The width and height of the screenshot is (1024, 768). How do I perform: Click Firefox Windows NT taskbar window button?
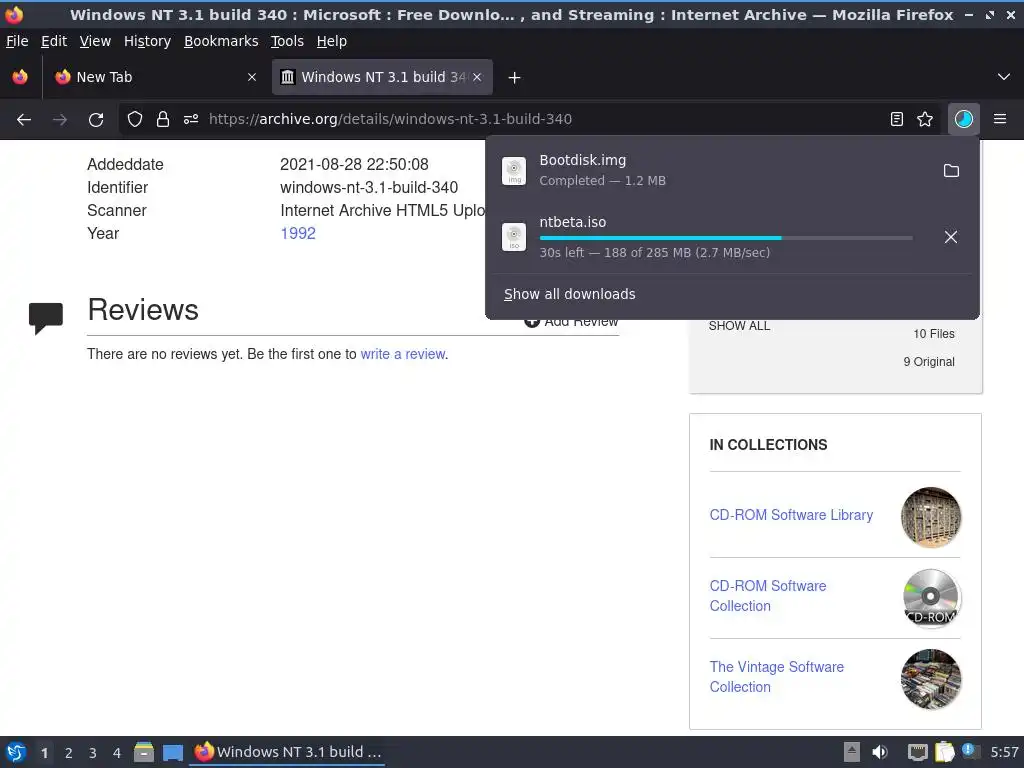pos(288,752)
